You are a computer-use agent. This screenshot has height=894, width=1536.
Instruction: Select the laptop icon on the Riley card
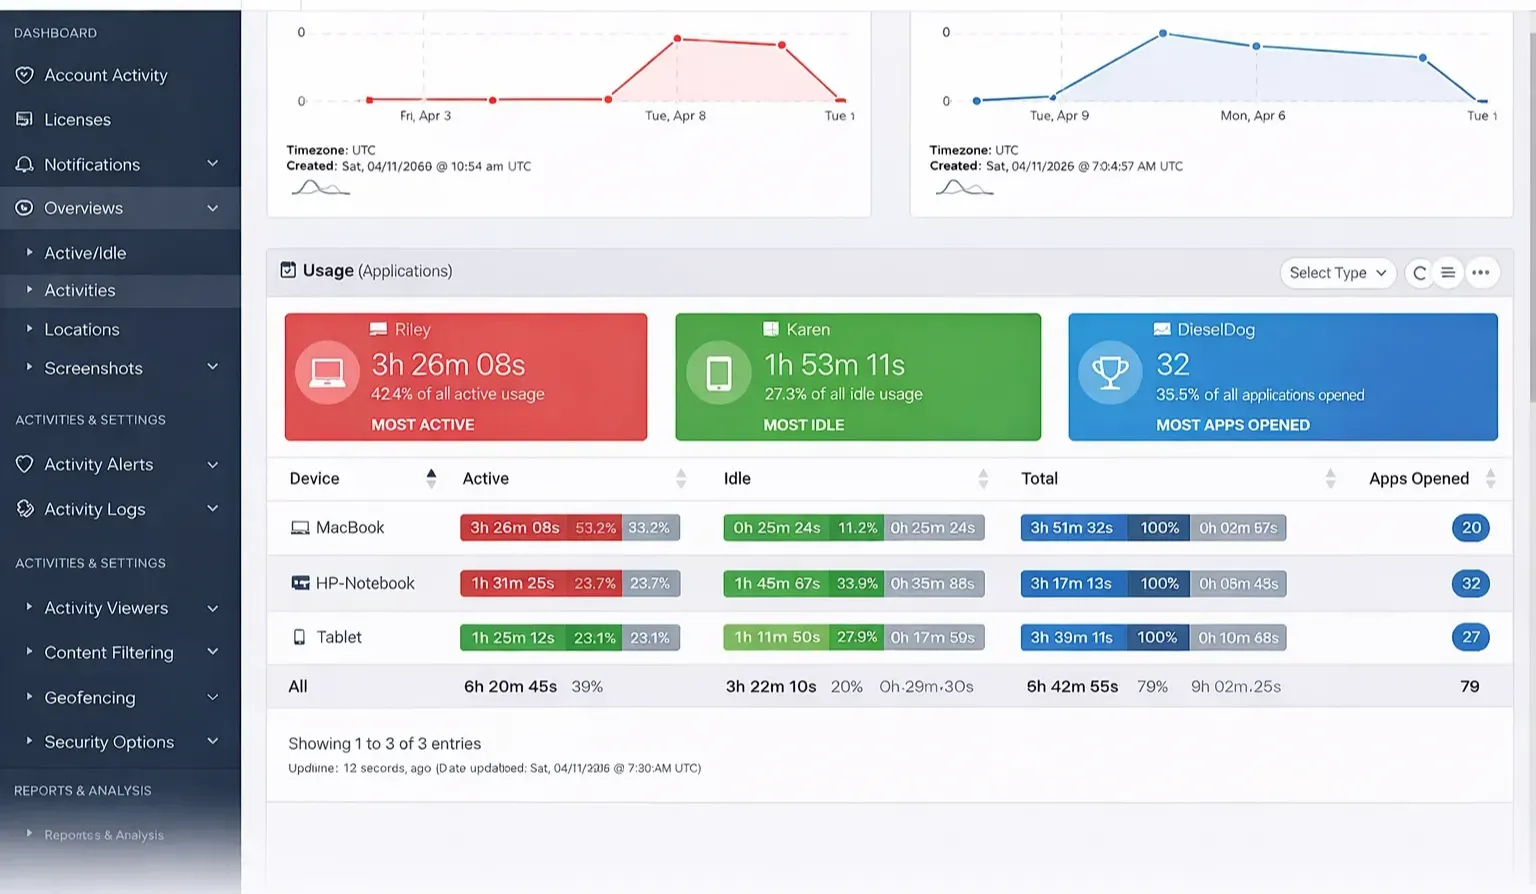326,372
